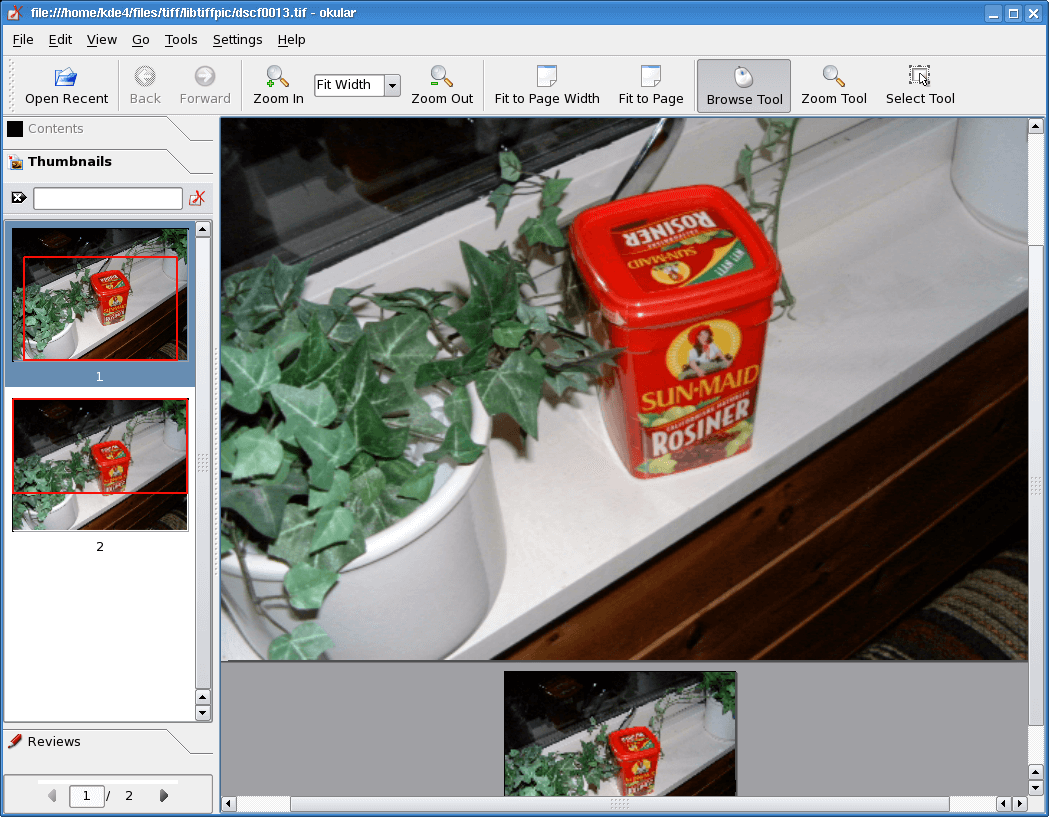Clear the thumbnail filter text
The height and width of the screenshot is (817, 1049).
click(x=197, y=197)
